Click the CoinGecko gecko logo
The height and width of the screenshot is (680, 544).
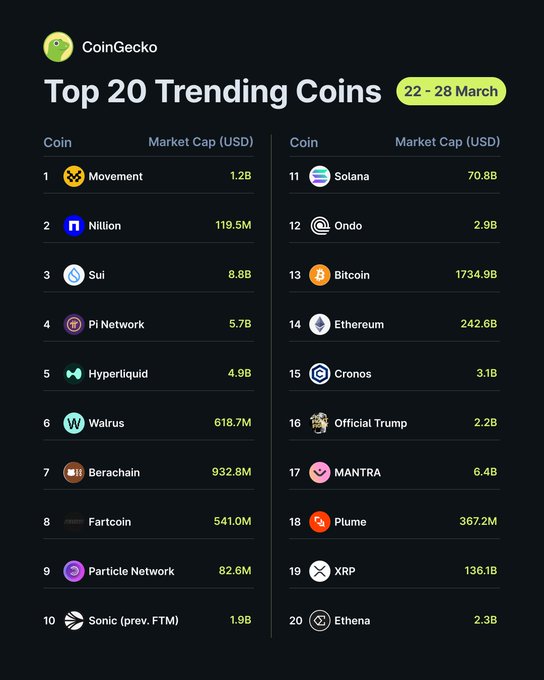58,47
